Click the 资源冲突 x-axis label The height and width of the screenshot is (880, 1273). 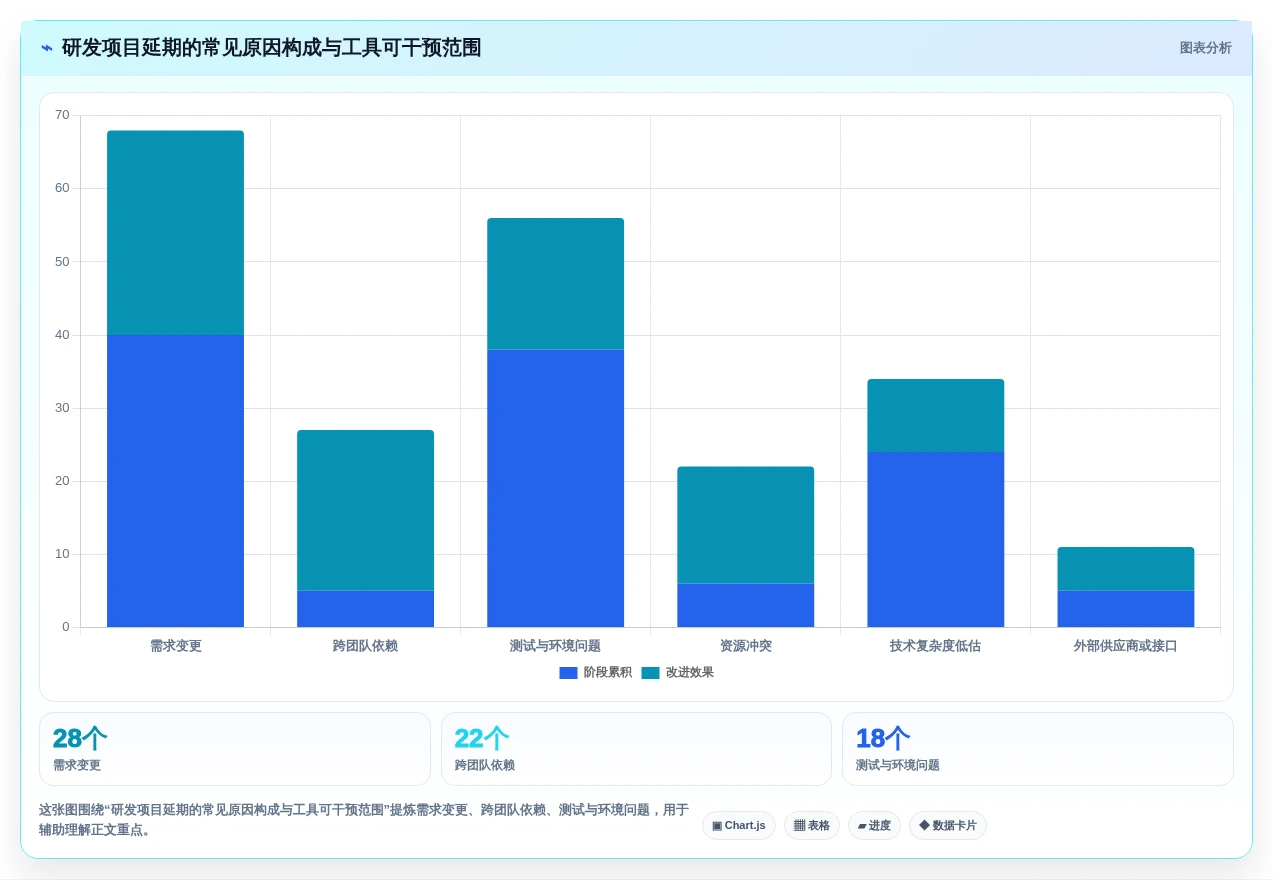[745, 646]
